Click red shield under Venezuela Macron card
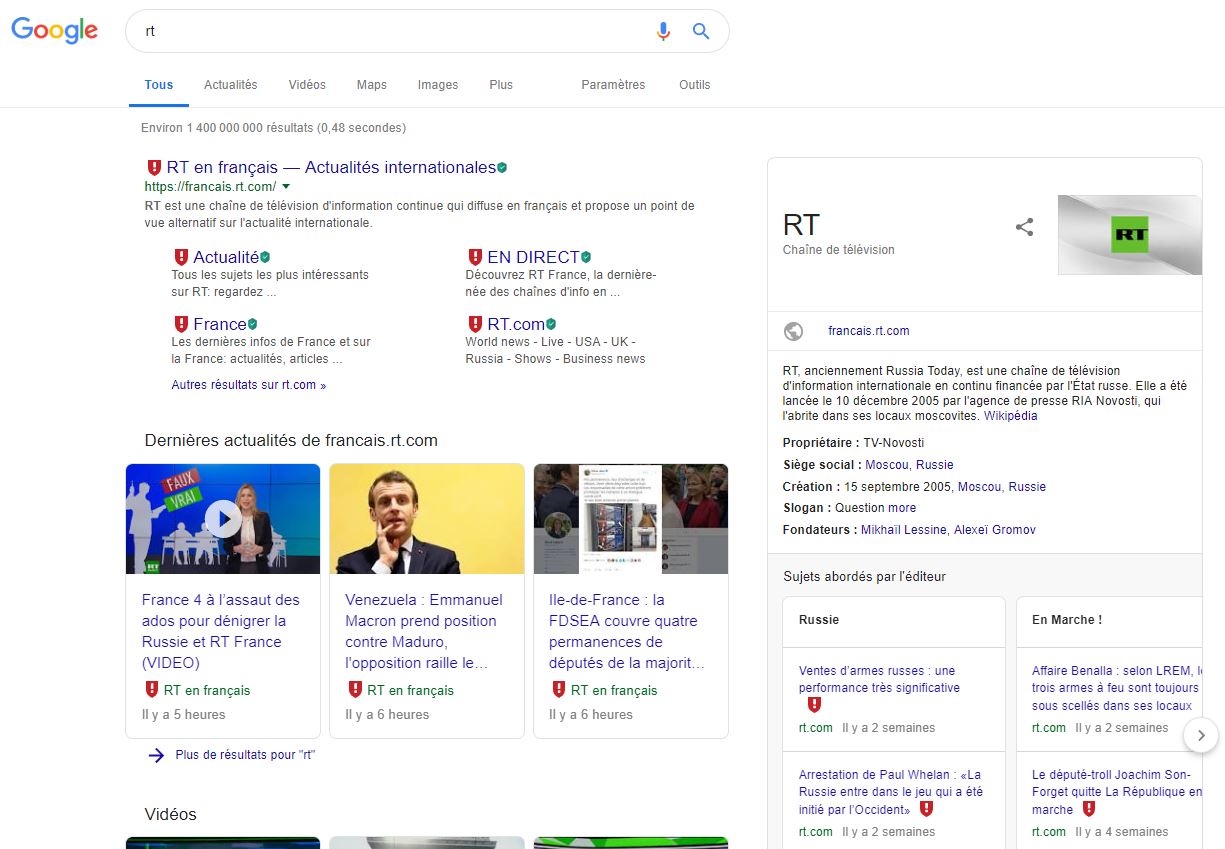 355,689
